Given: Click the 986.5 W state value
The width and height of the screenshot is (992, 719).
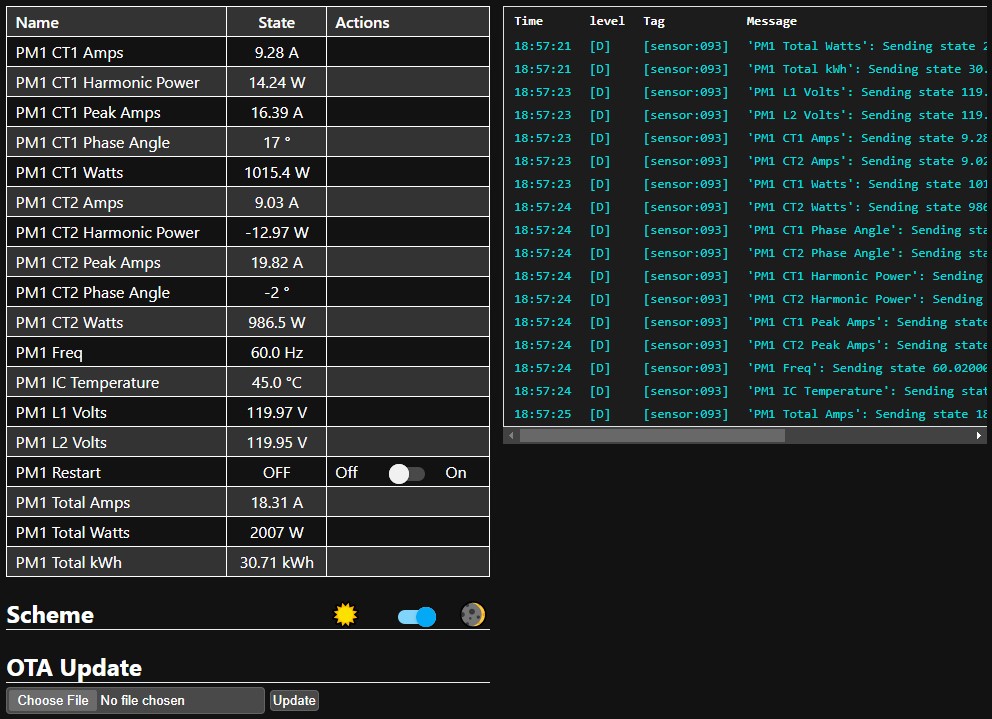Looking at the screenshot, I should coord(277,323).
